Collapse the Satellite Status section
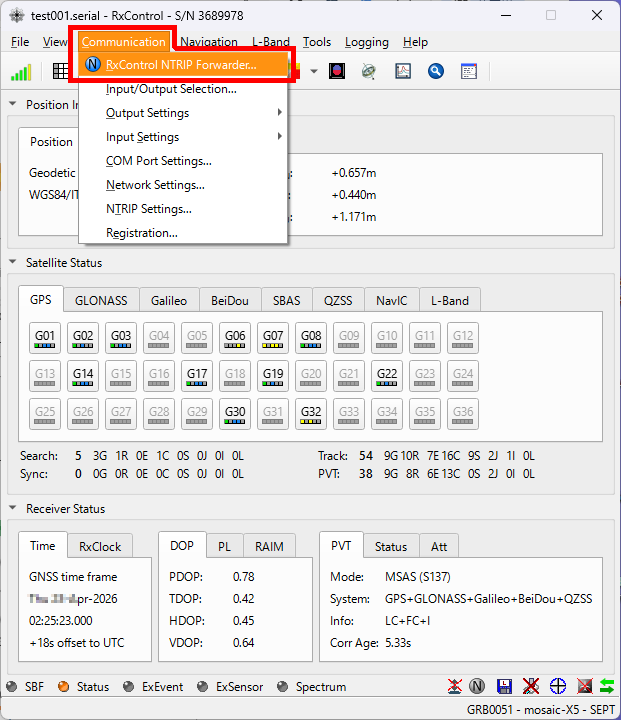The image size is (621, 720). (x=13, y=263)
